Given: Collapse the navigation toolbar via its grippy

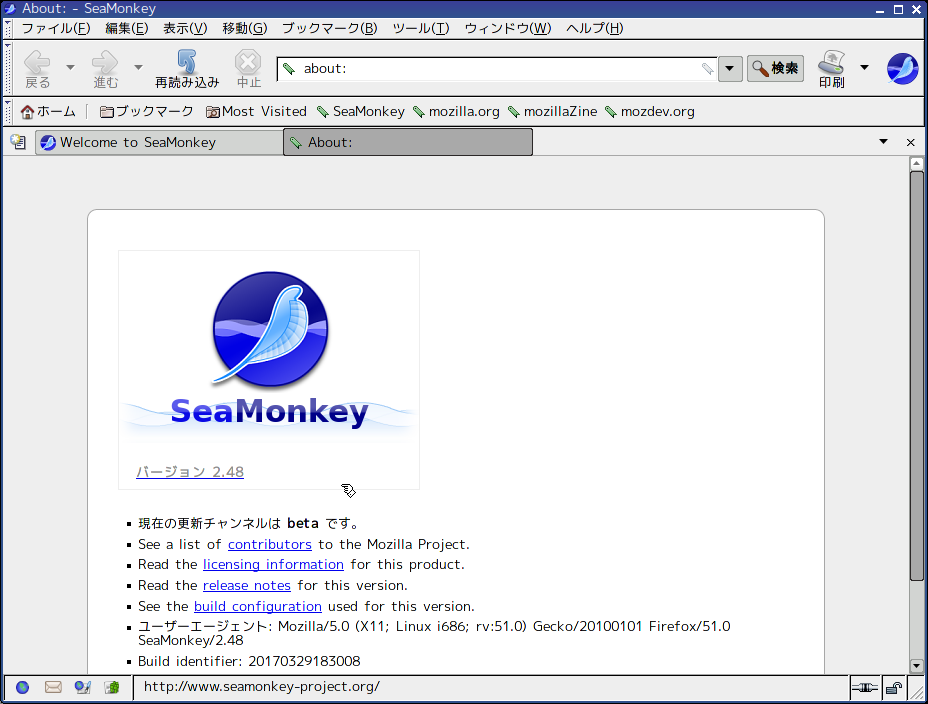Looking at the screenshot, I should click(x=8, y=69).
